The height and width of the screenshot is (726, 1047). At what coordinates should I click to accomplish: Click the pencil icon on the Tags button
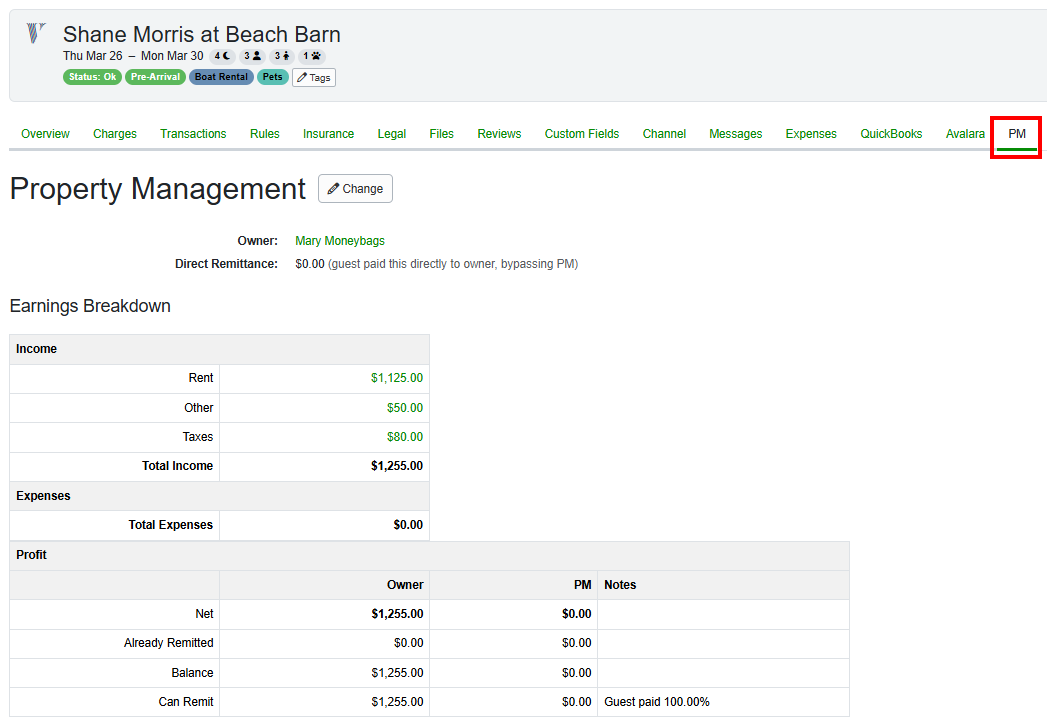pyautogui.click(x=304, y=77)
